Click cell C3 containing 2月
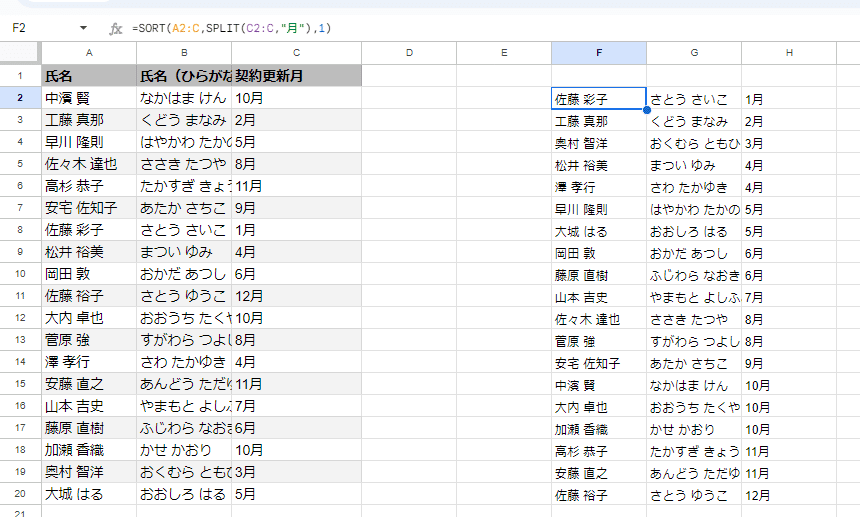 296,120
